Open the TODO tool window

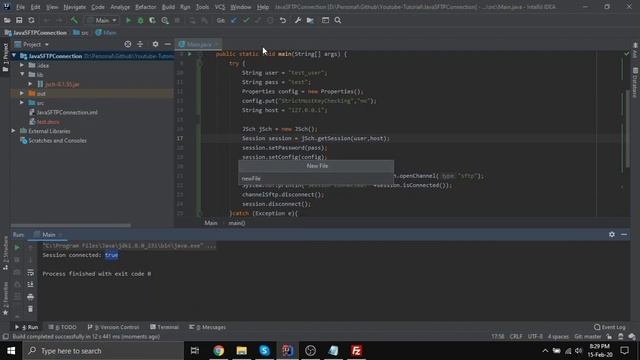[x=62, y=327]
